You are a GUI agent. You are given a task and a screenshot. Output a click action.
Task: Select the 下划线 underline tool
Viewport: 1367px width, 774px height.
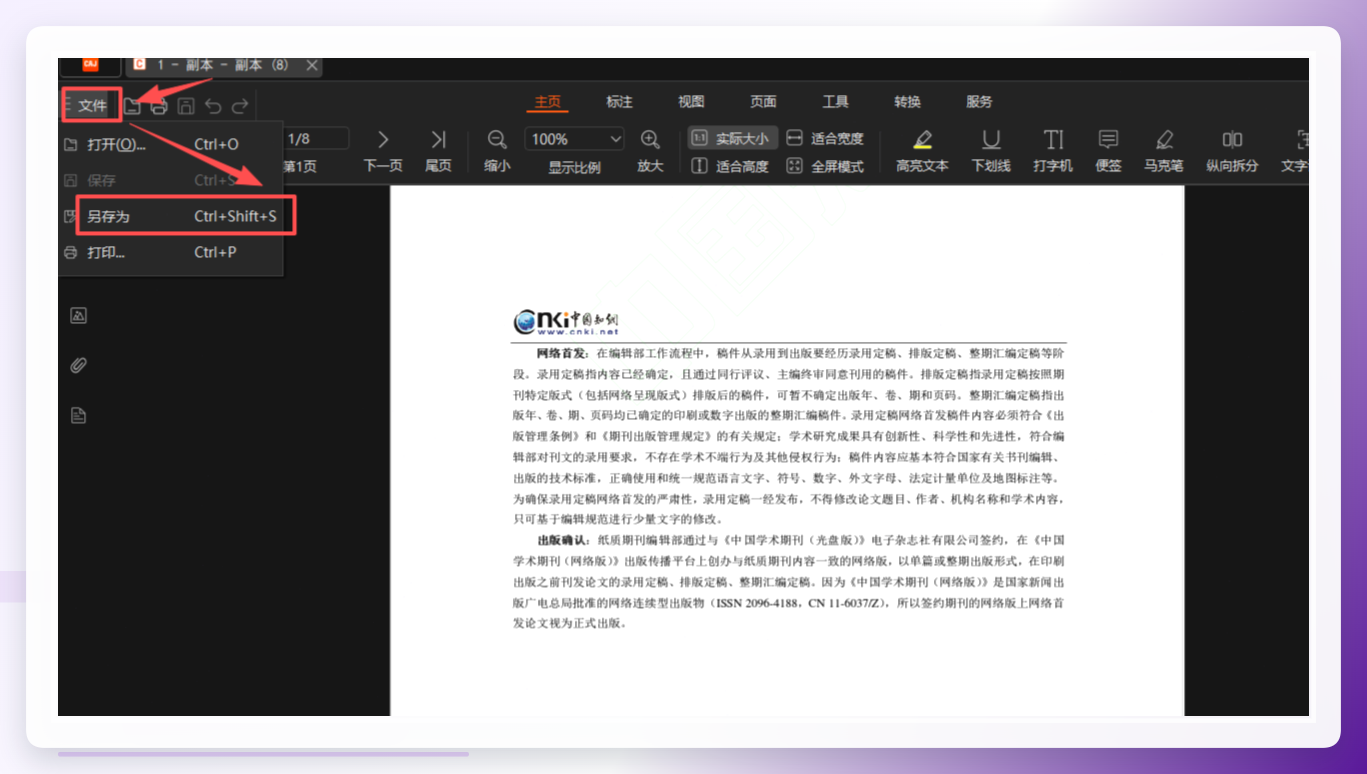coord(991,151)
